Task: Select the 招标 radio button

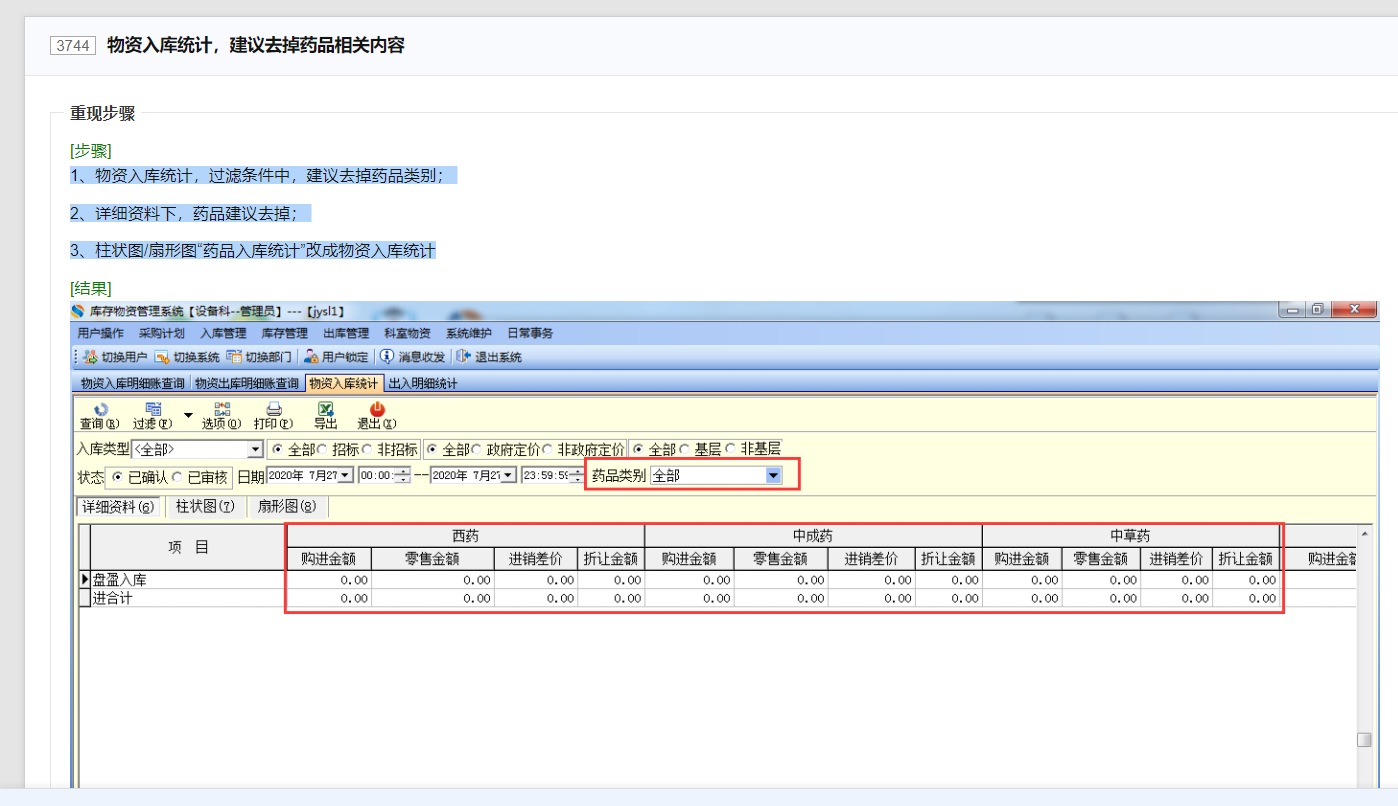Action: [322, 450]
